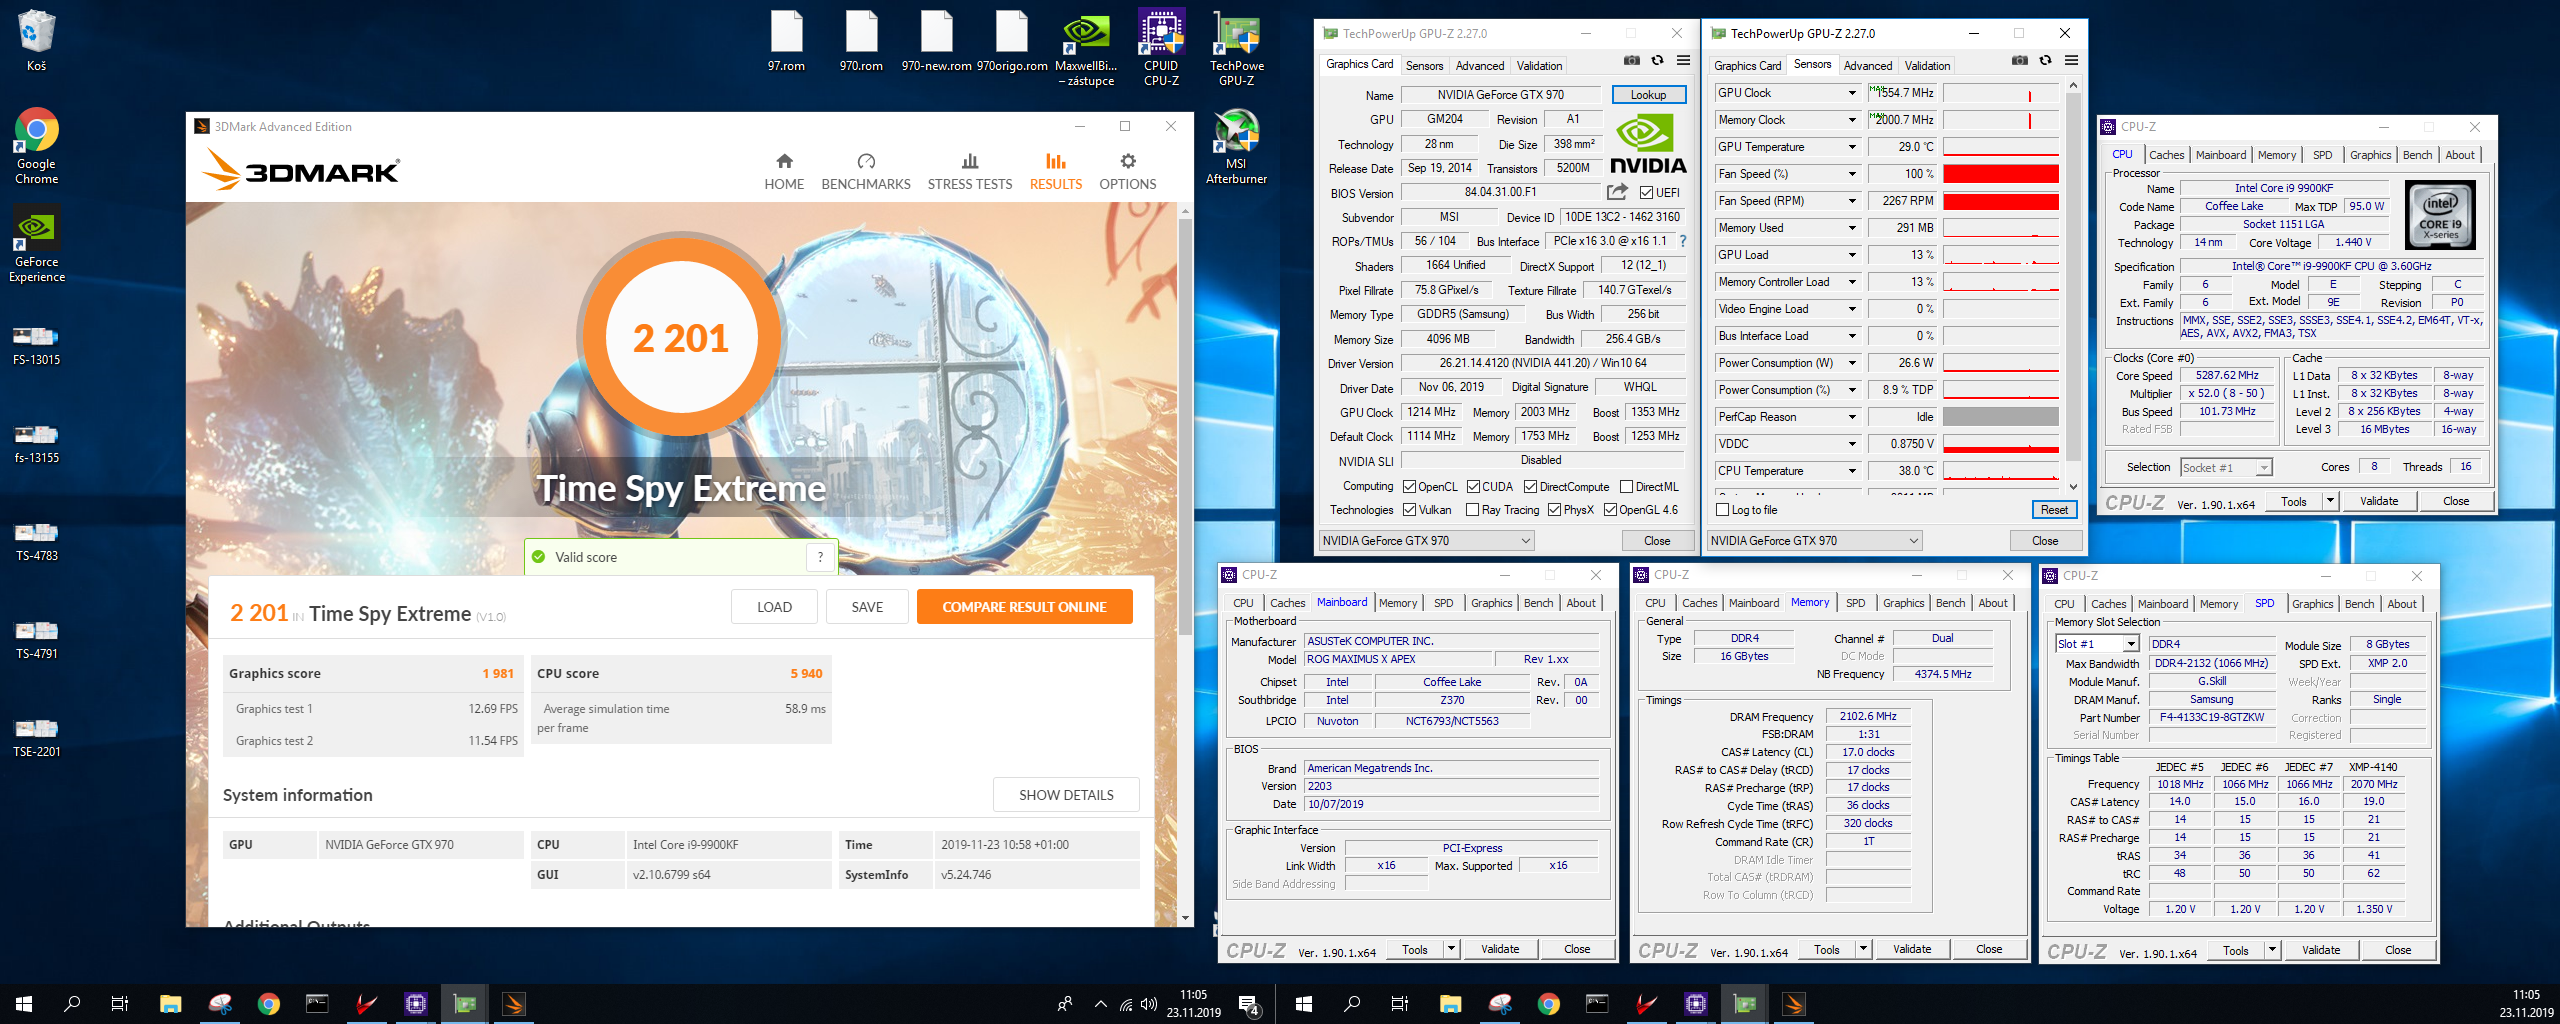Click the LOAD button in 3DMark
This screenshot has width=2560, height=1024.
[x=774, y=607]
